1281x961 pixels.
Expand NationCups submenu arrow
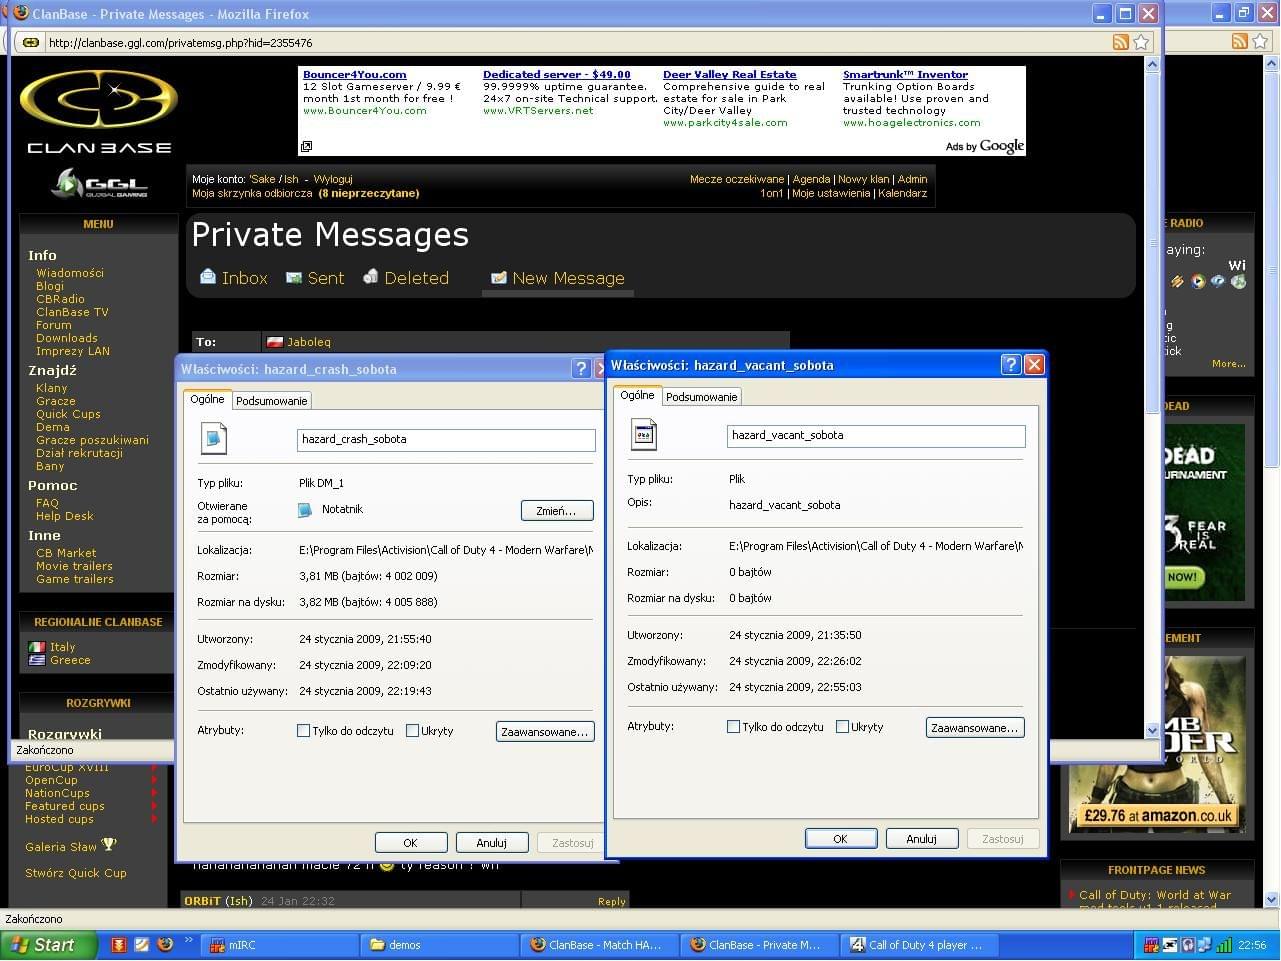[154, 793]
